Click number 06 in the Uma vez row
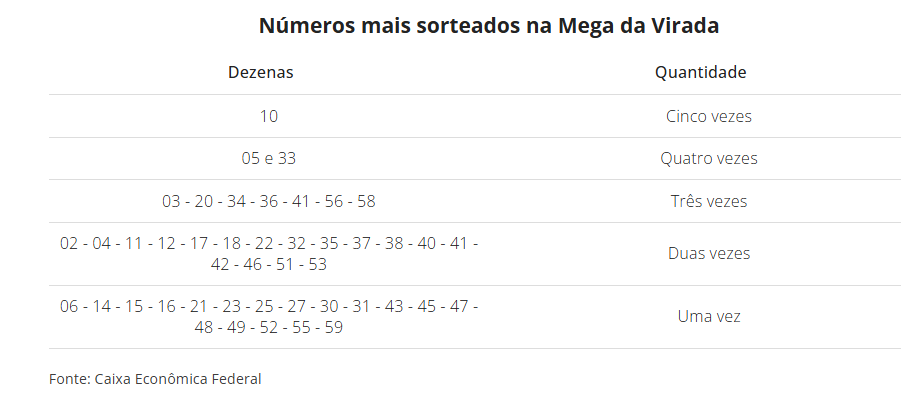Screen dimensions: 901x405 [70, 307]
